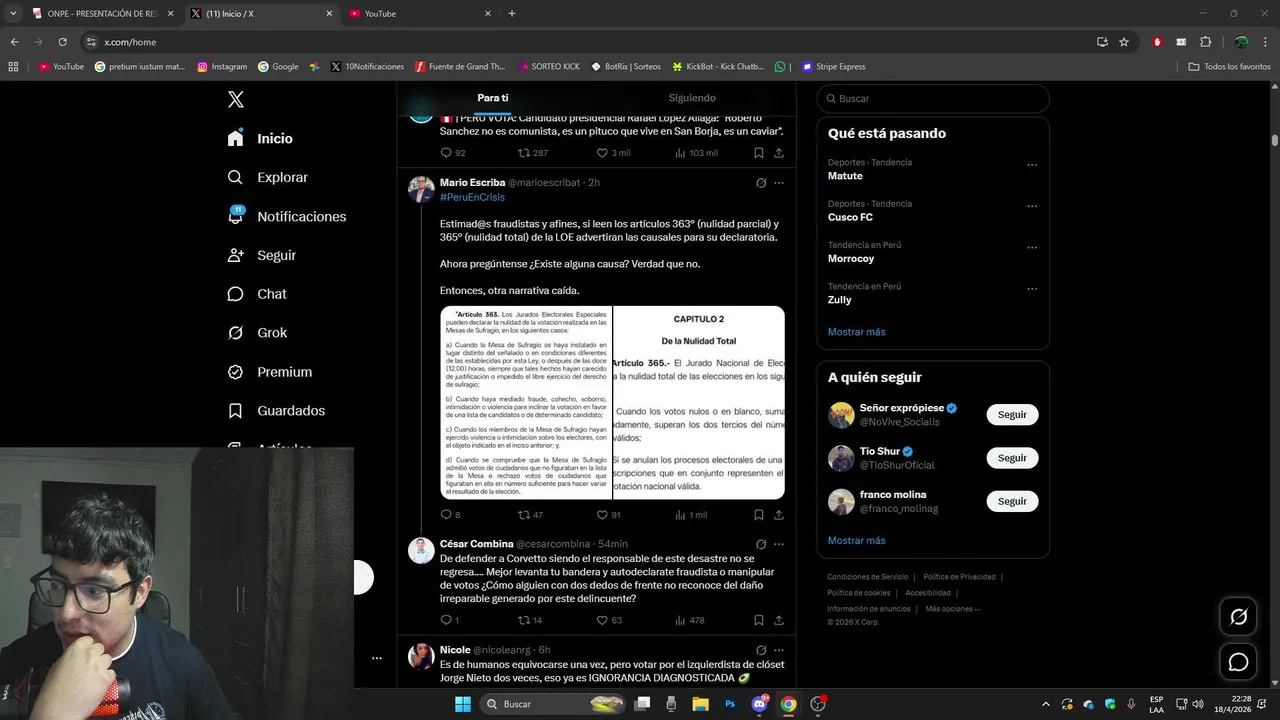Screen dimensions: 1280x720
Task: Reply to César Combina's post
Action: point(450,620)
